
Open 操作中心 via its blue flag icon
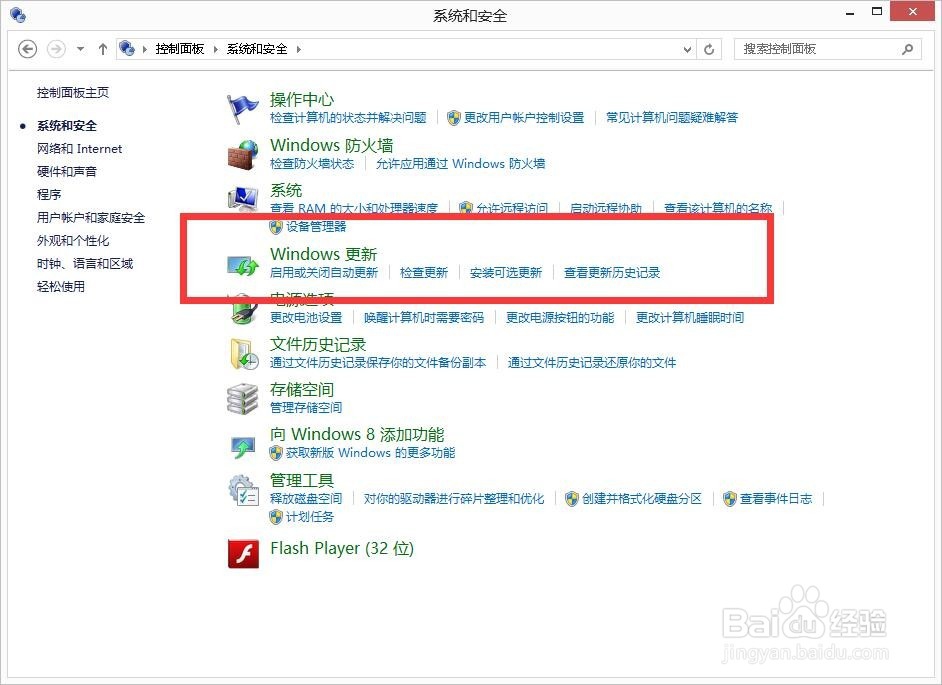(242, 107)
